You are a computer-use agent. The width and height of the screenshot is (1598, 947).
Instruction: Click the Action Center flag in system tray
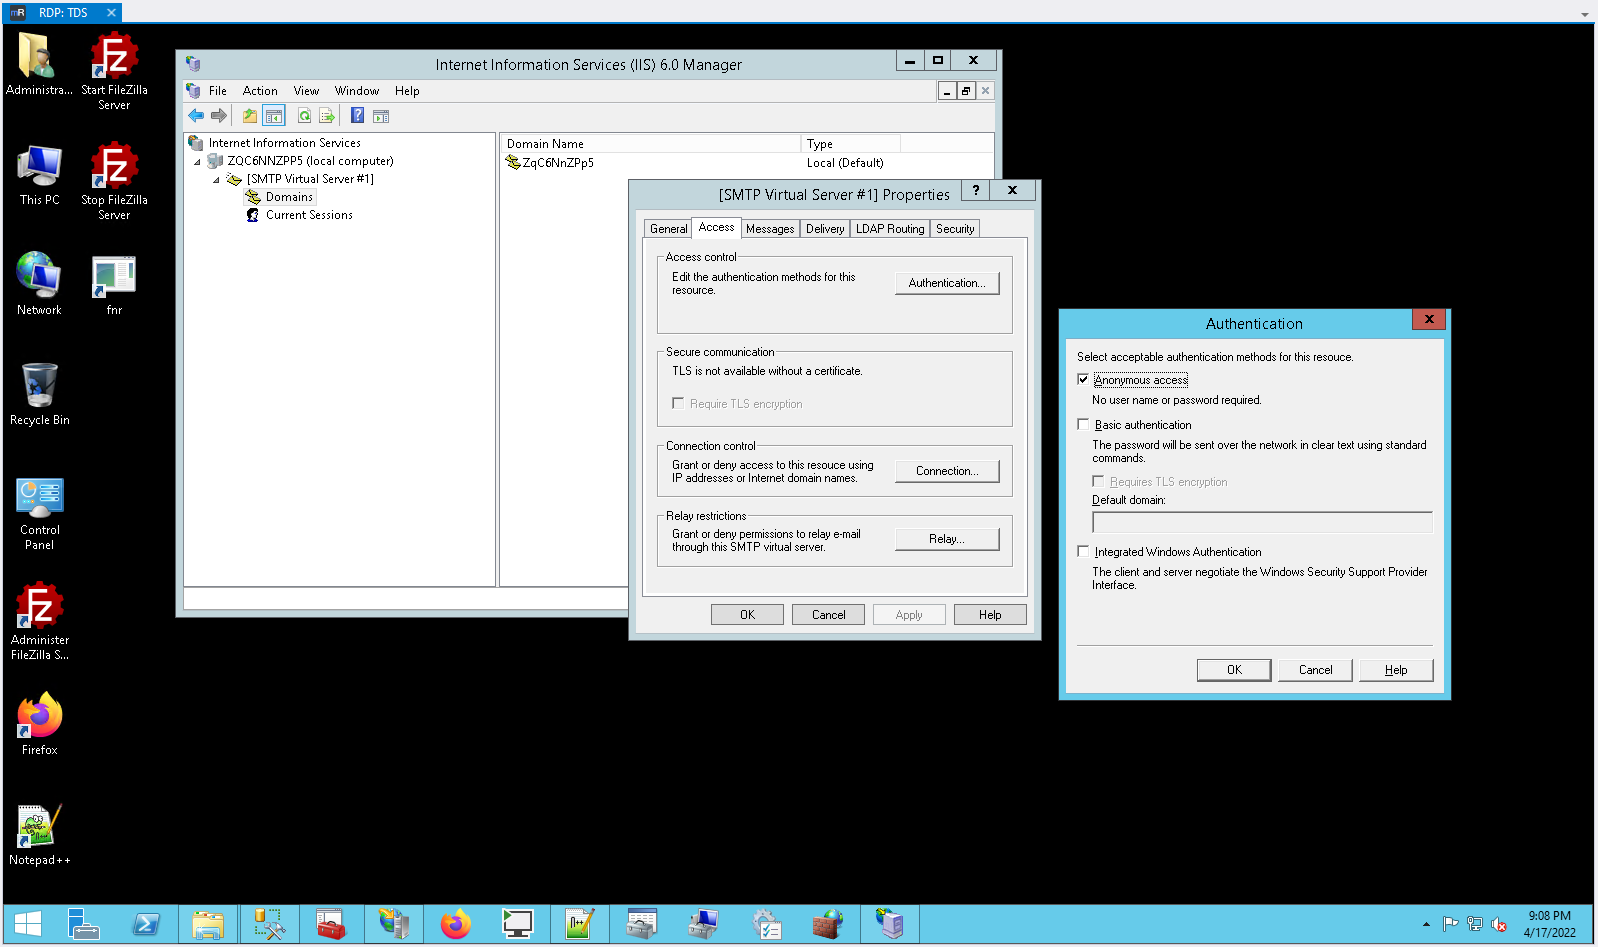pyautogui.click(x=1451, y=924)
